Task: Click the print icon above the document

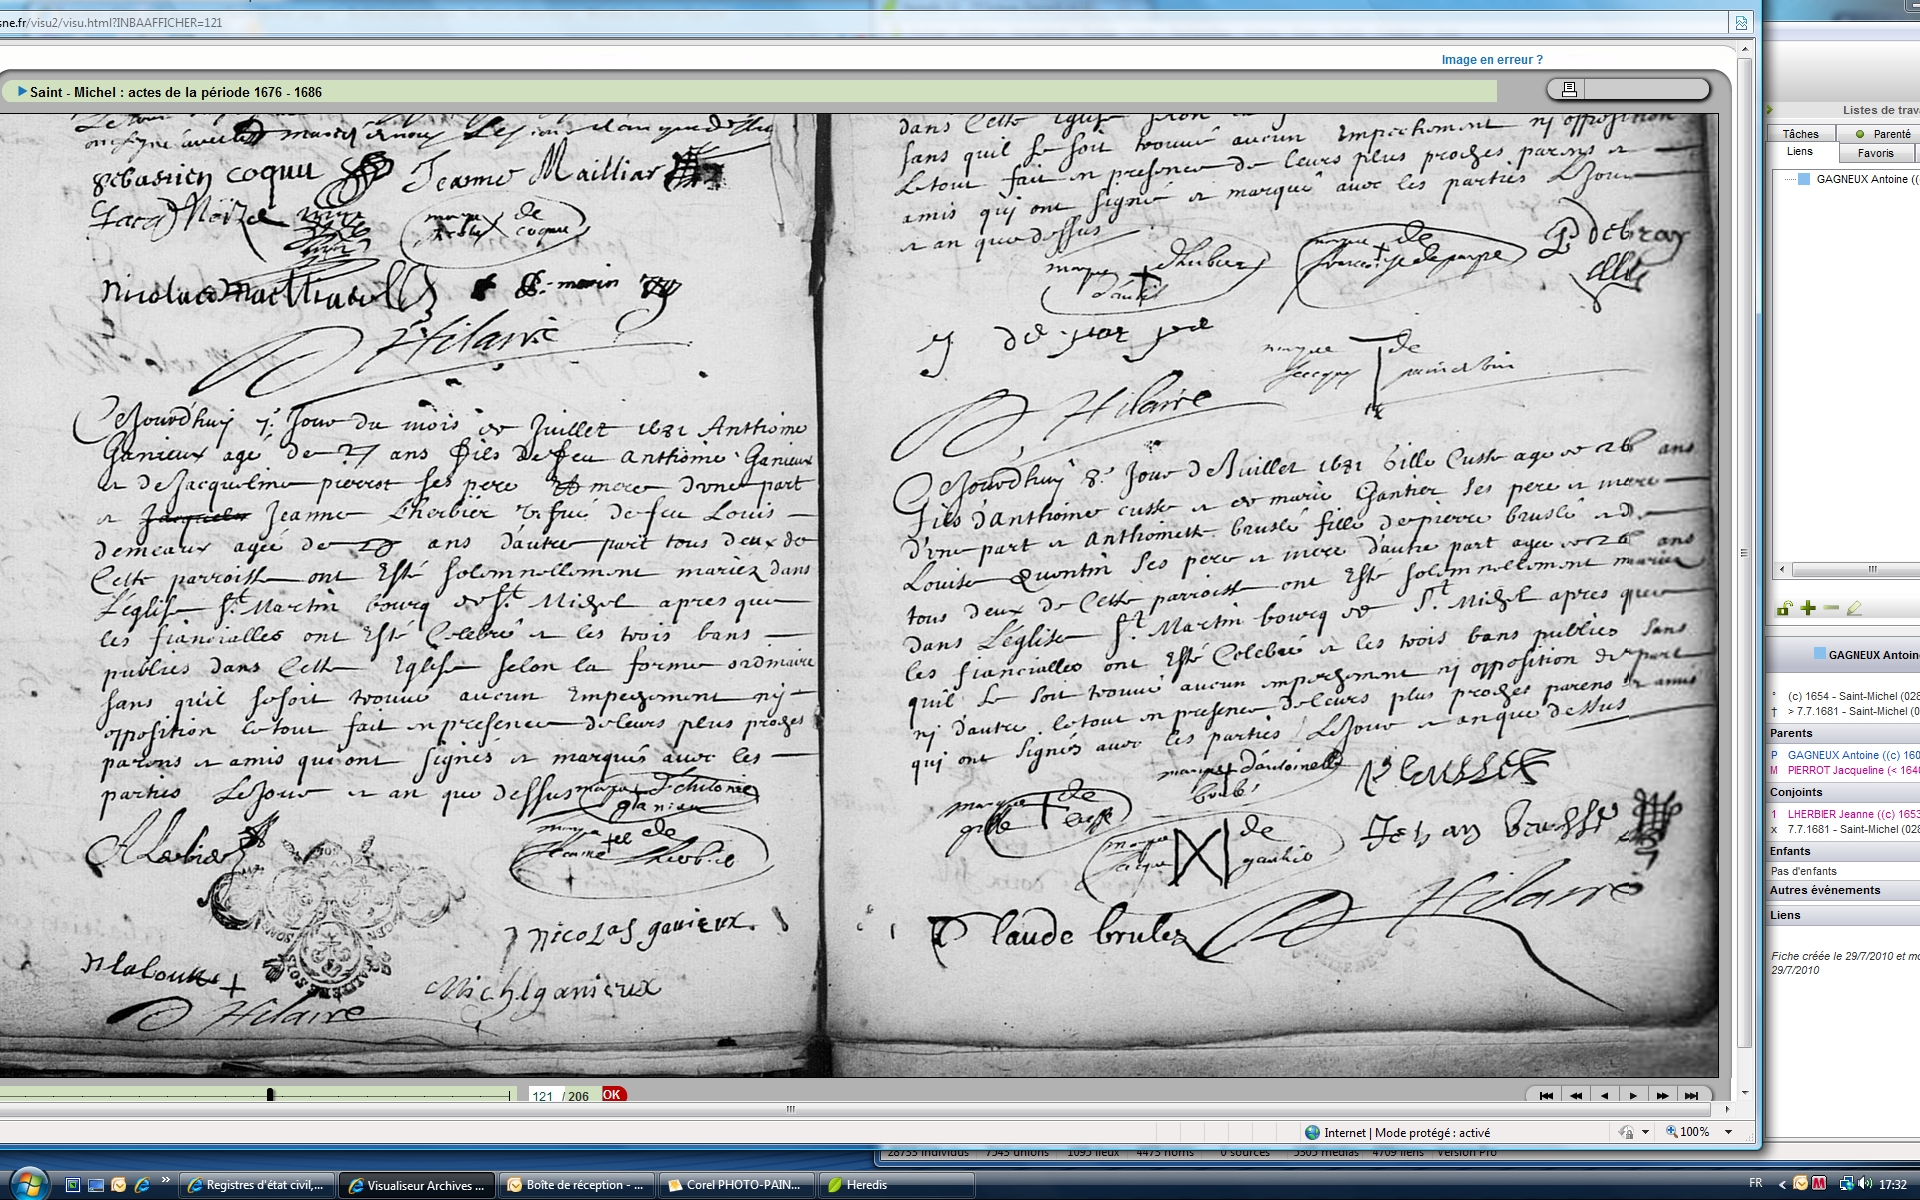Action: coord(1569,89)
